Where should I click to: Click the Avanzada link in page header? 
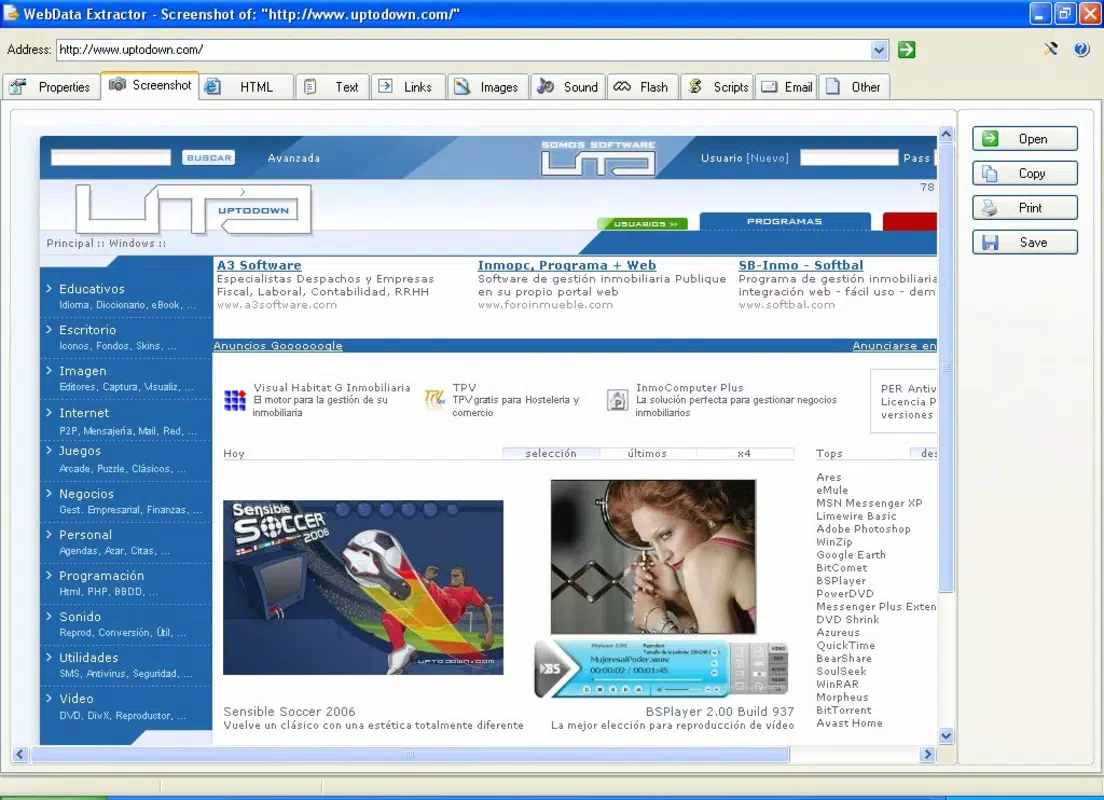(294, 158)
